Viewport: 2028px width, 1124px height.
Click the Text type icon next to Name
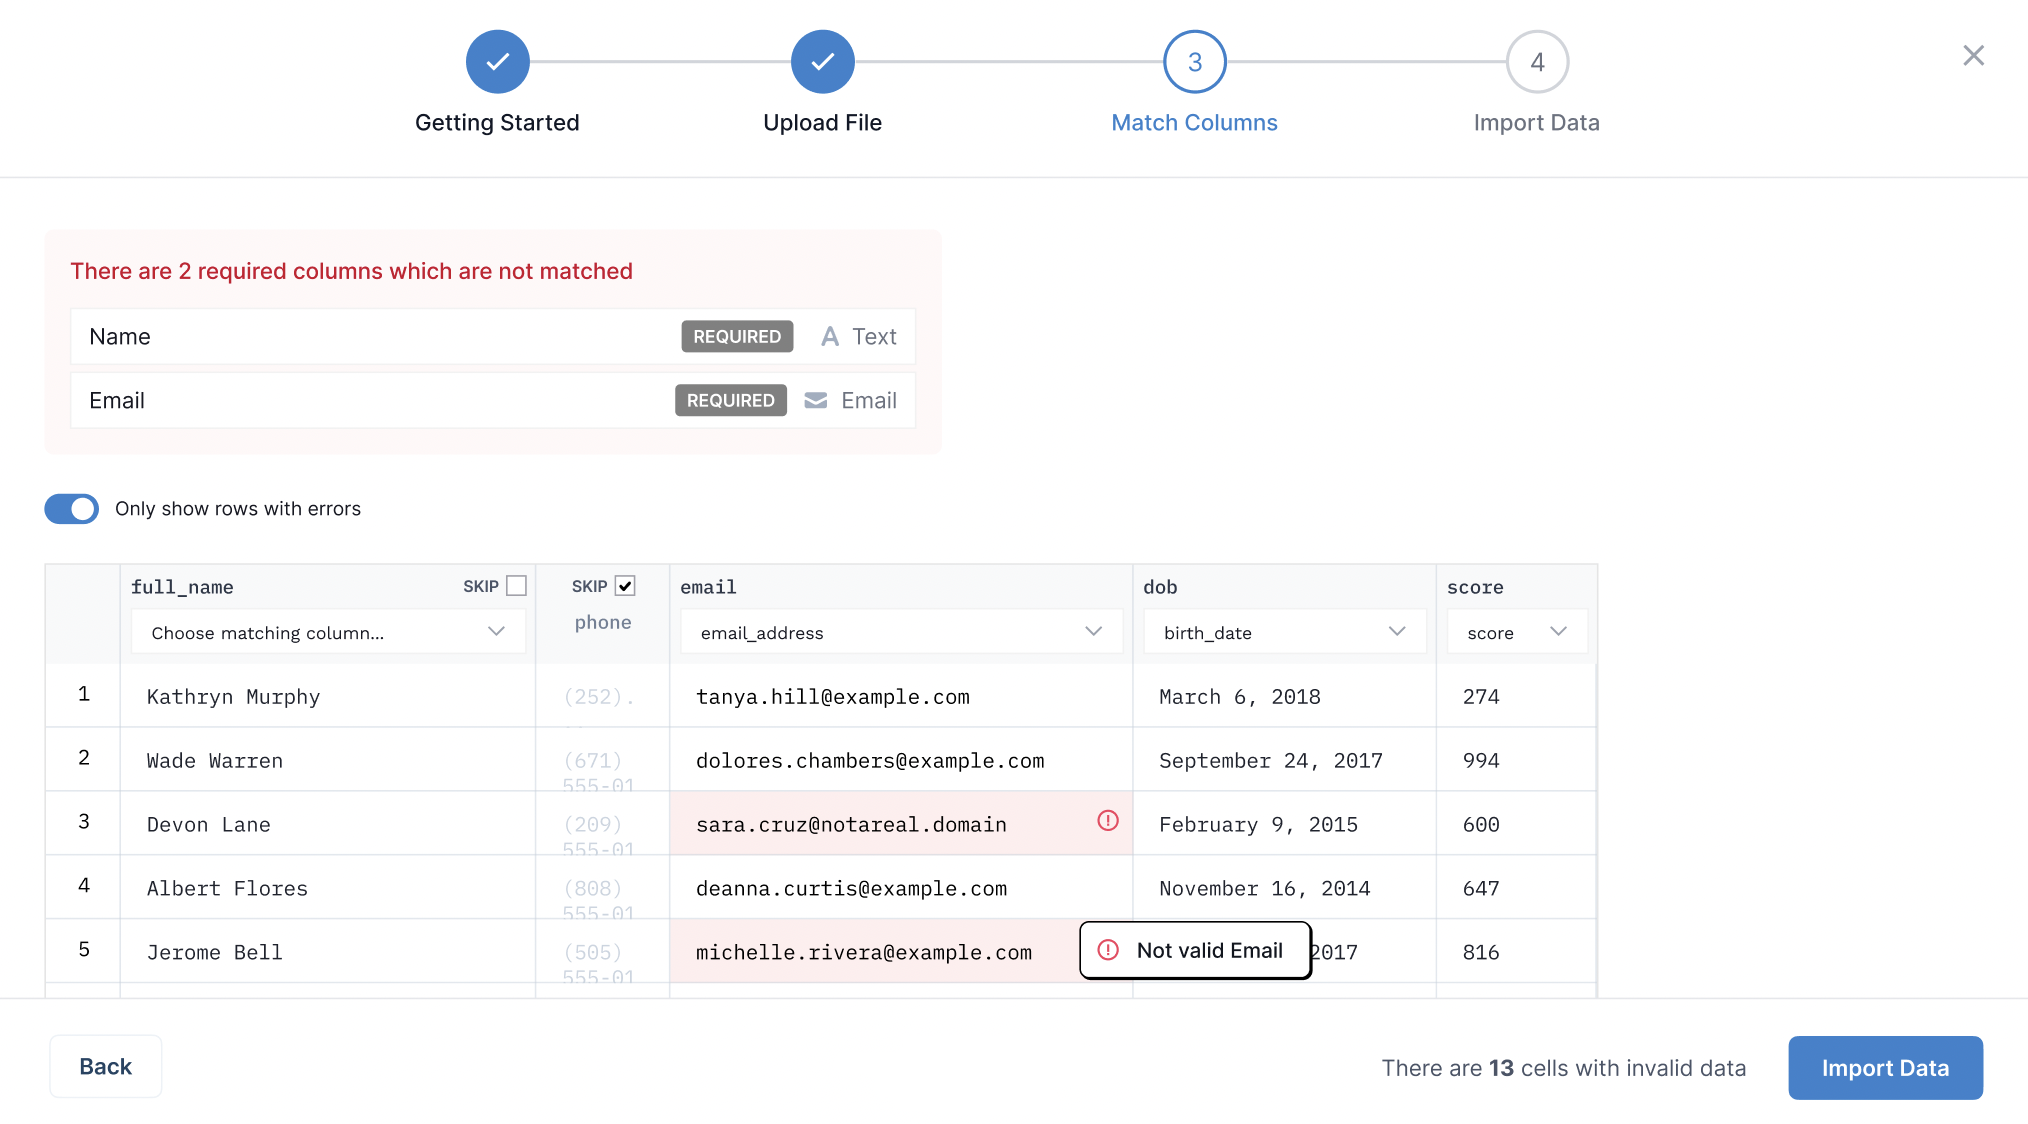click(828, 335)
